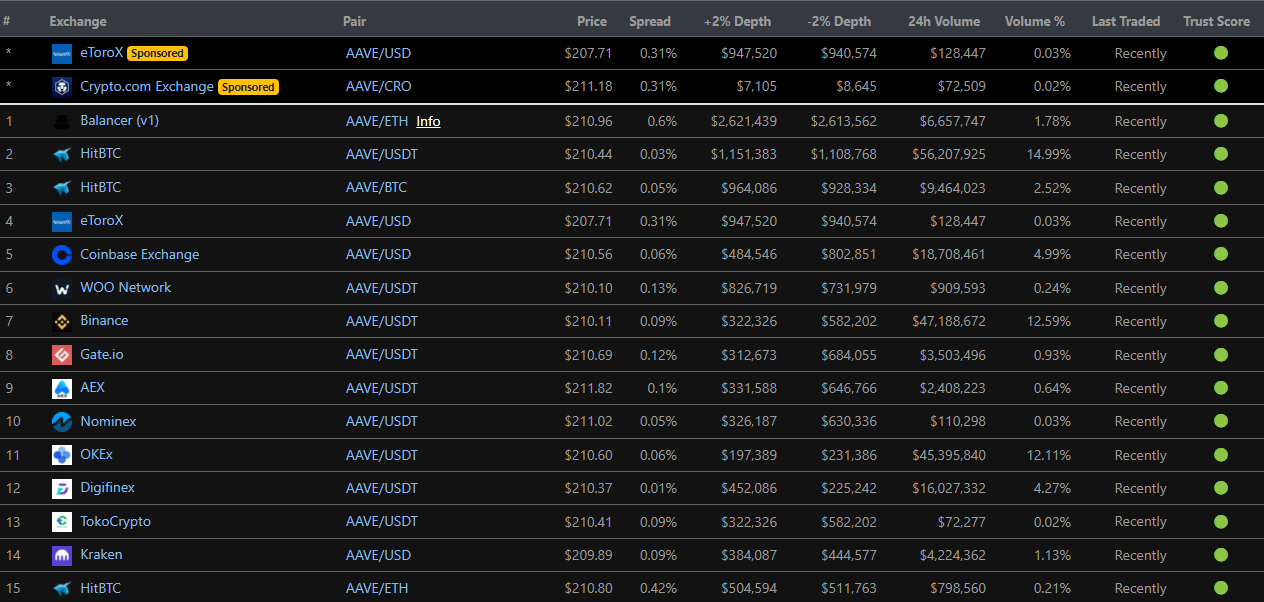The width and height of the screenshot is (1264, 602).
Task: Click the Gate.io logo icon
Action: pos(62,355)
